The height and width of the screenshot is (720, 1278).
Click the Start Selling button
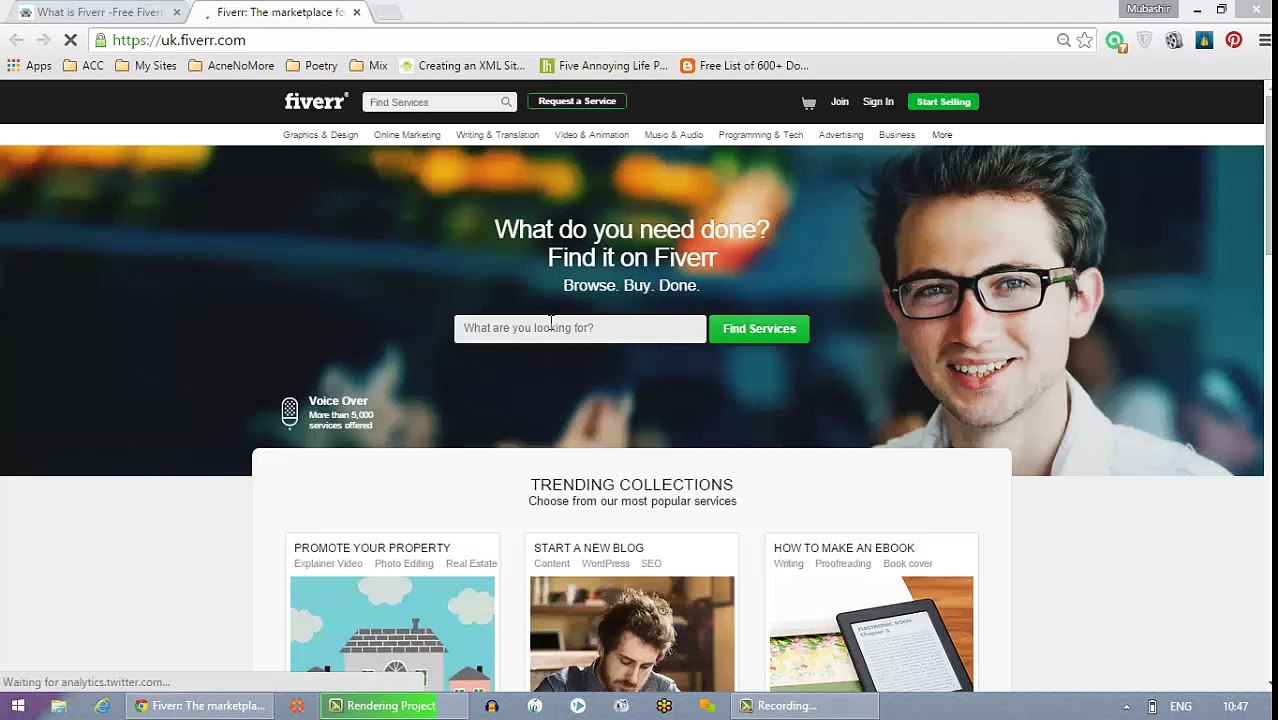943,102
